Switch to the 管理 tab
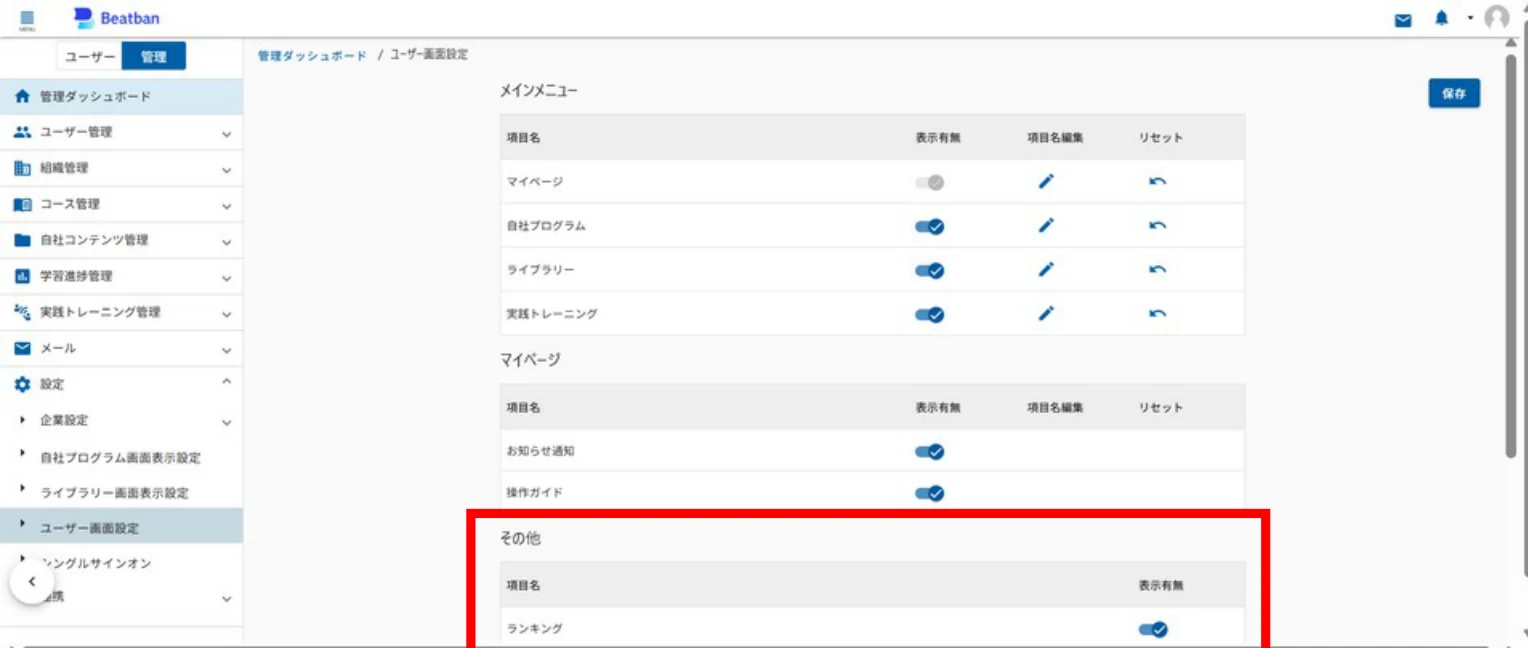Image resolution: width=1528 pixels, height=648 pixels. pyautogui.click(x=154, y=57)
